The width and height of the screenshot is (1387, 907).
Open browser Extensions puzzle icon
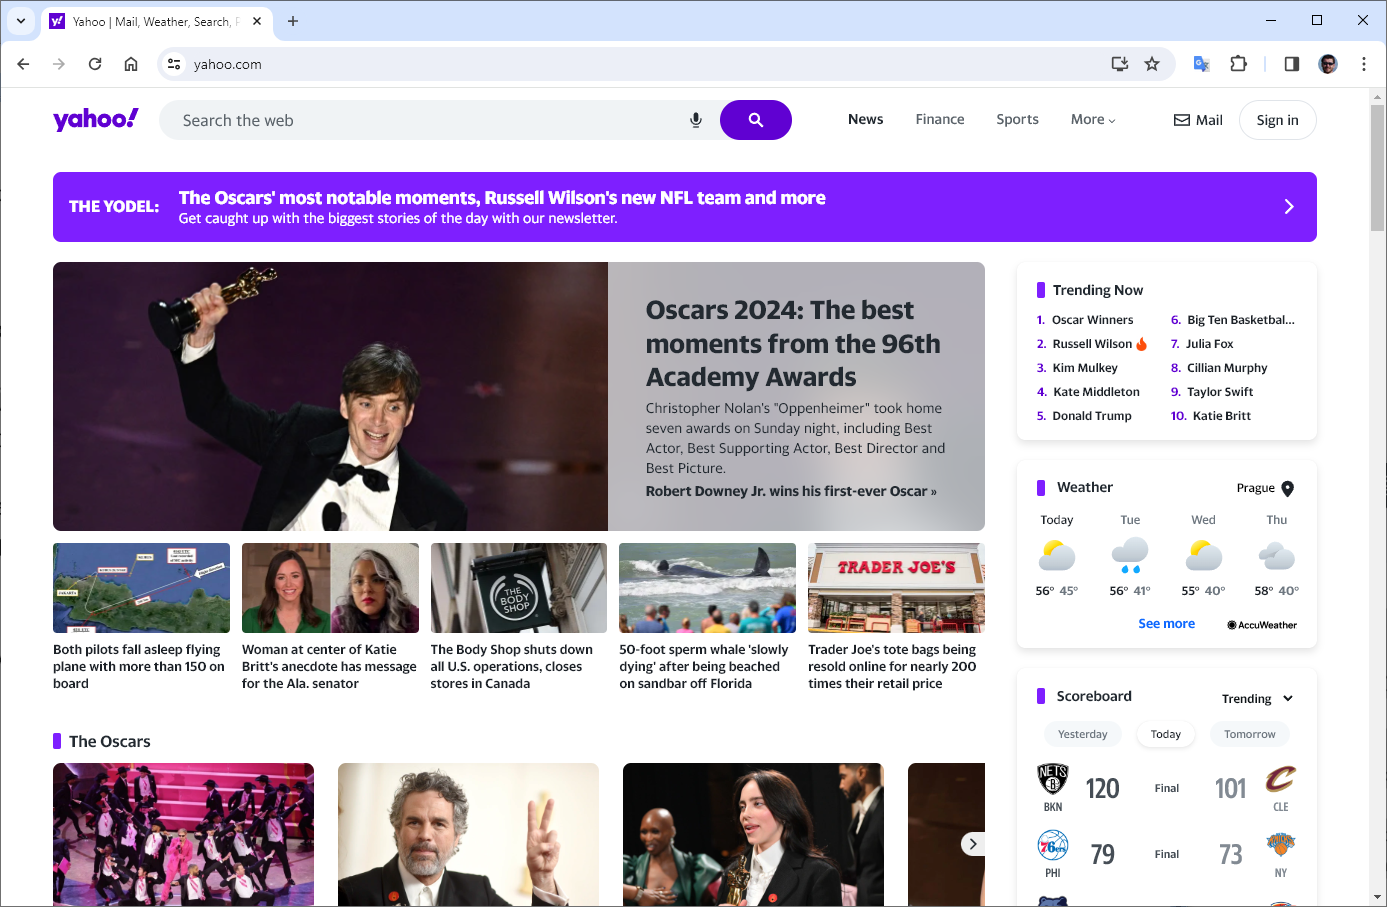[1238, 64]
